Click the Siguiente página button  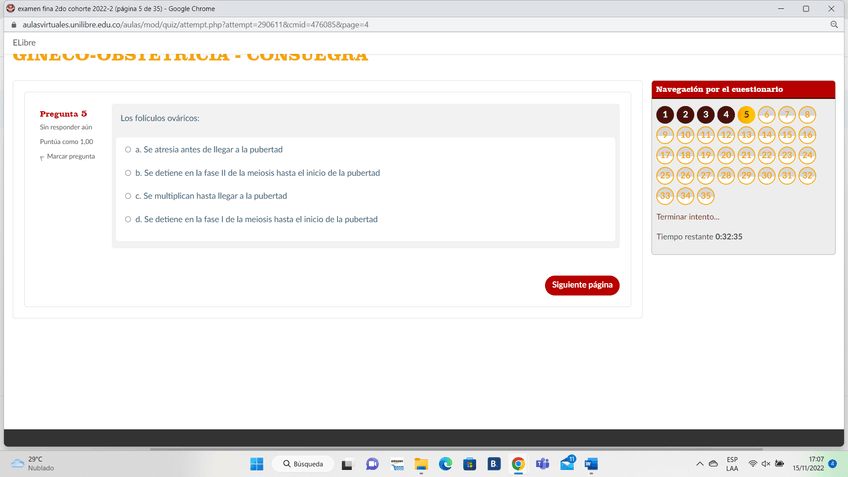click(582, 285)
